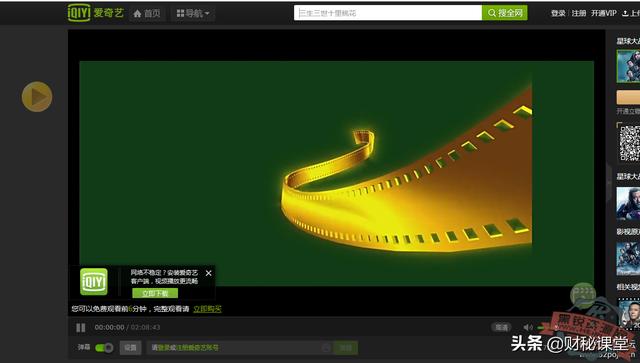This screenshot has height=363, width=640.
Task: Click the free six-minute preview notice text
Action: tap(130, 309)
